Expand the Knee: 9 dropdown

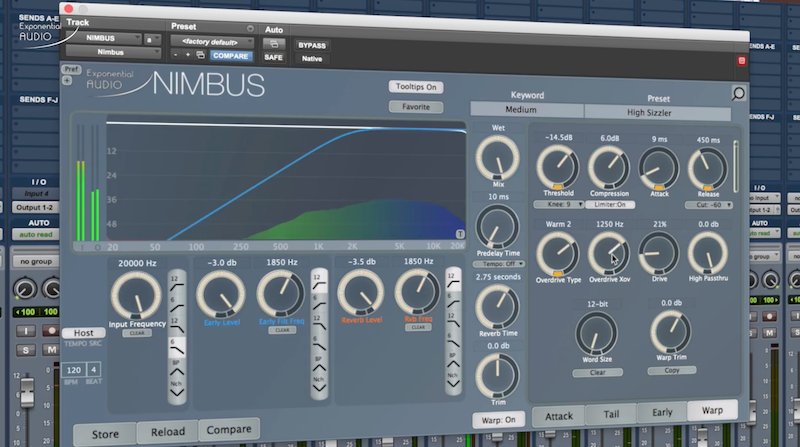(558, 205)
